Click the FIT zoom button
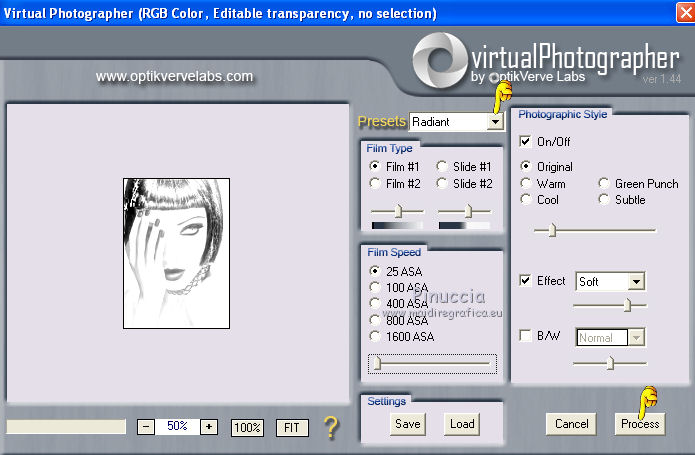 (292, 428)
